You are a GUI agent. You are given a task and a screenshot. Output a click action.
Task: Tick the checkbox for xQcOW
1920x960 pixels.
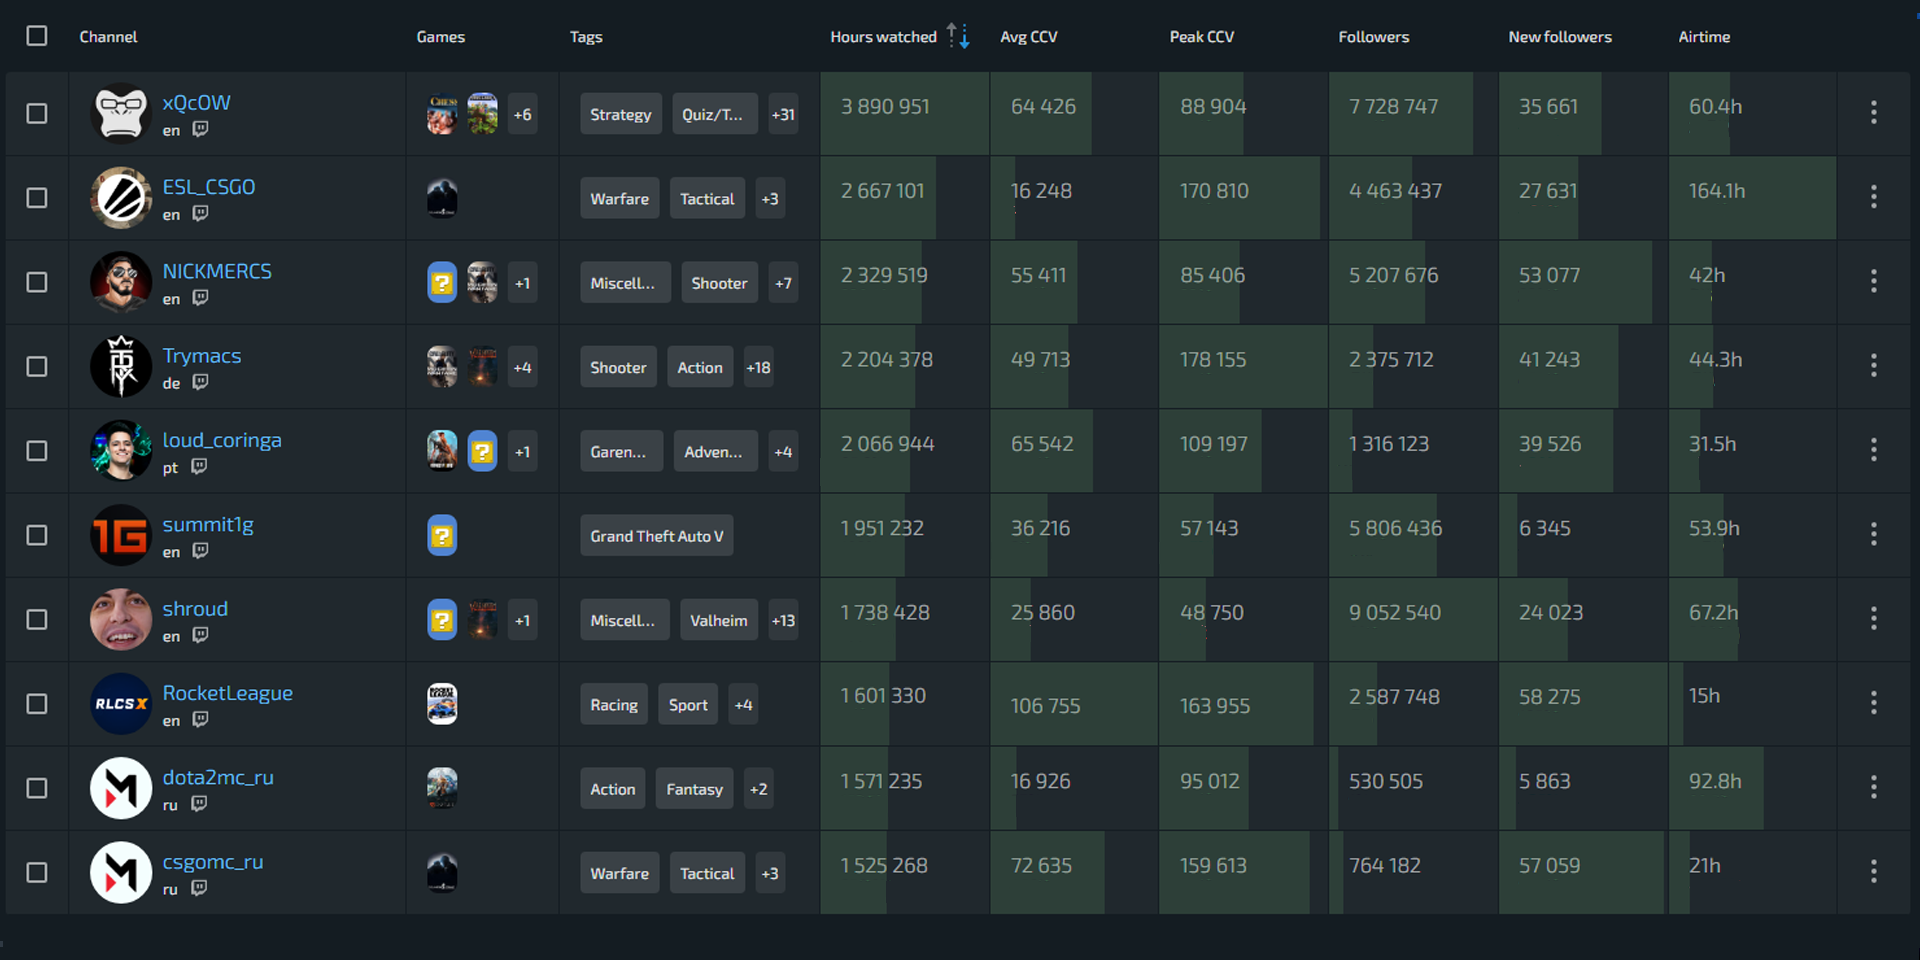click(x=37, y=113)
